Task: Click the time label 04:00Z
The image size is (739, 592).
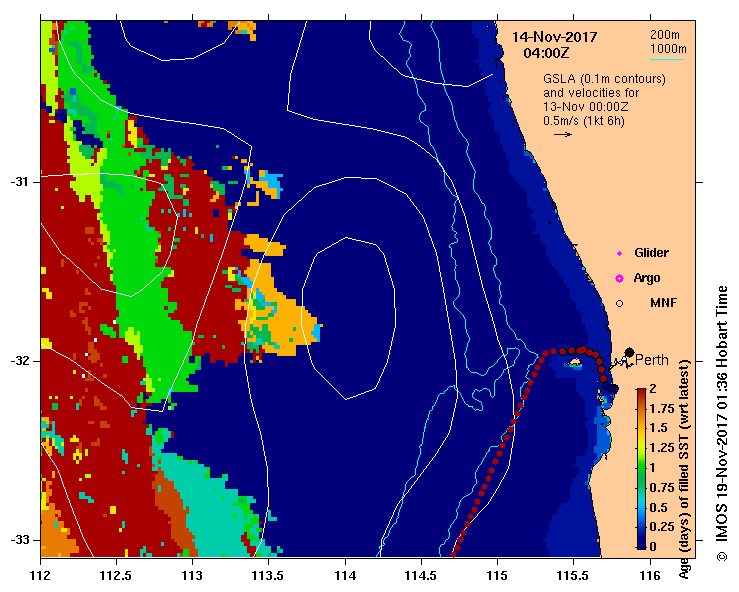Action: [546, 53]
